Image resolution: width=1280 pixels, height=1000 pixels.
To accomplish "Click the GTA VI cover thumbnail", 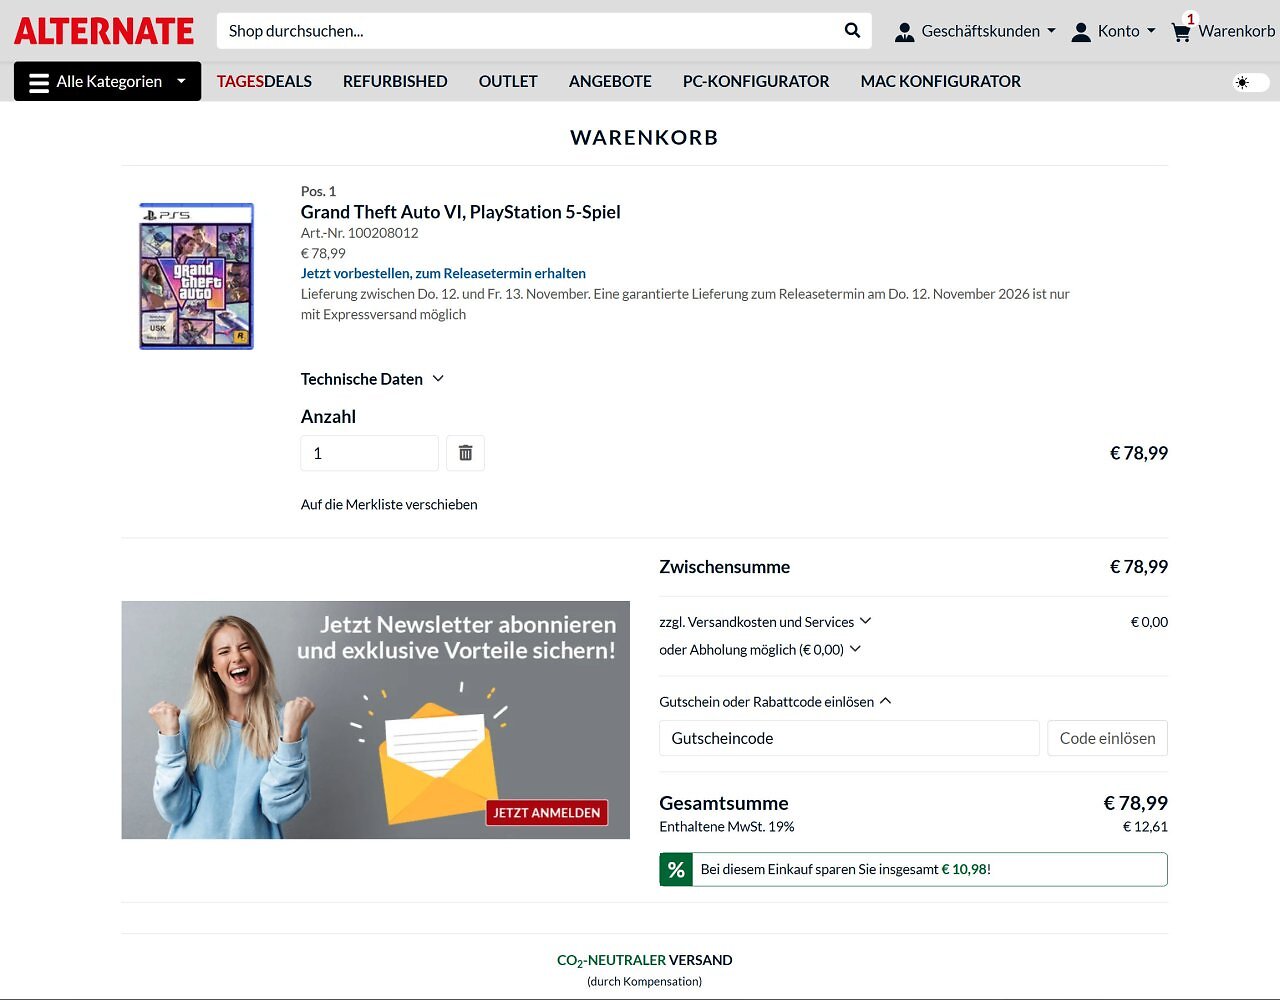I will pos(196,276).
